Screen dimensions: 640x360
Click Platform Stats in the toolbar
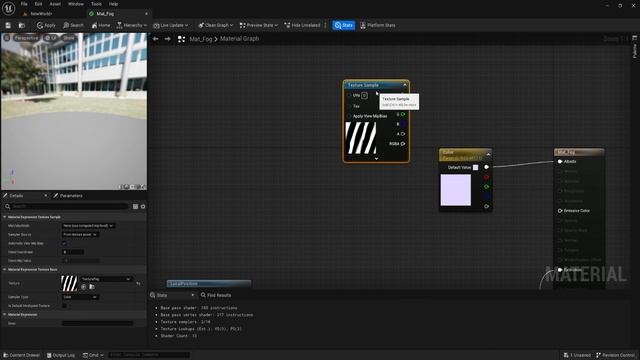pos(378,25)
